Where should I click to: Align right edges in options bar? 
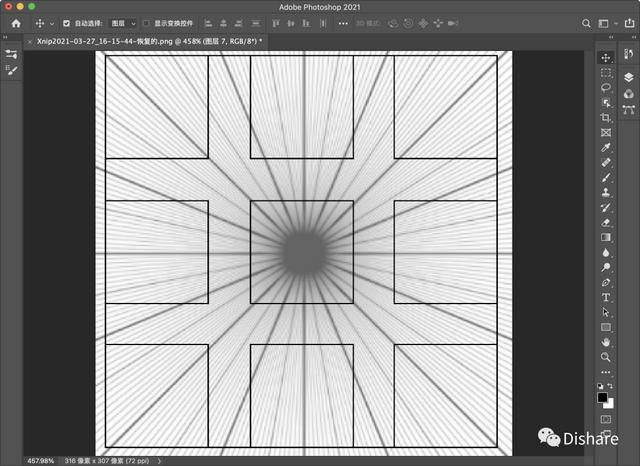coord(239,24)
